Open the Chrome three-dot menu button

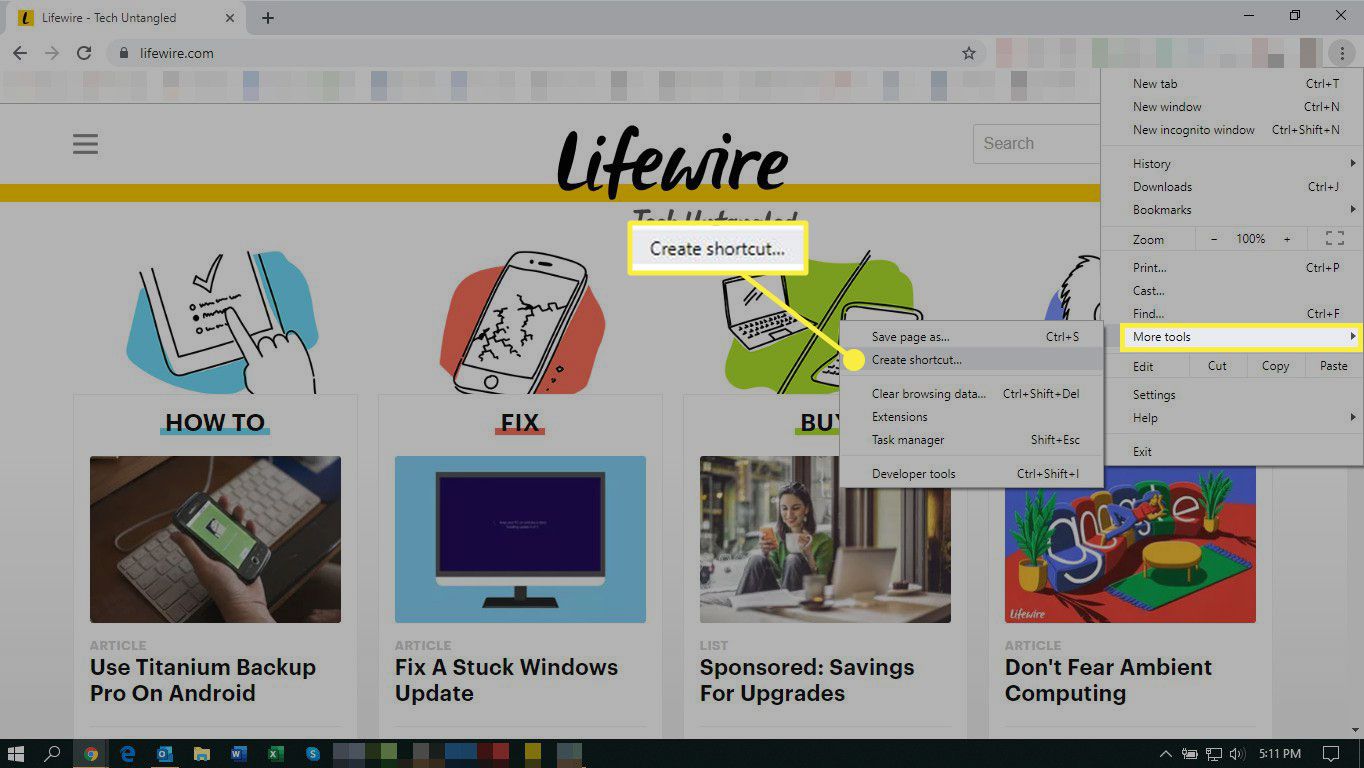point(1341,53)
